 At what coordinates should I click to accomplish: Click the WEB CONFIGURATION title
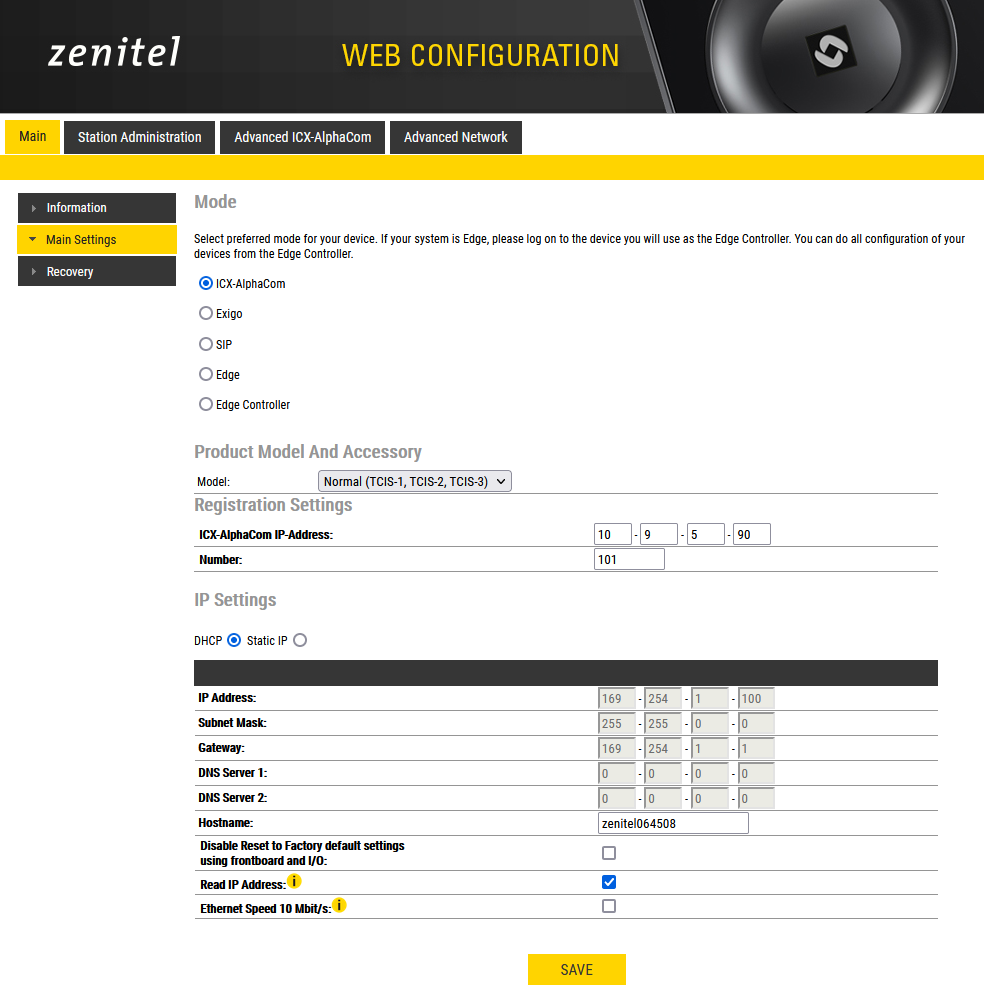(x=480, y=55)
